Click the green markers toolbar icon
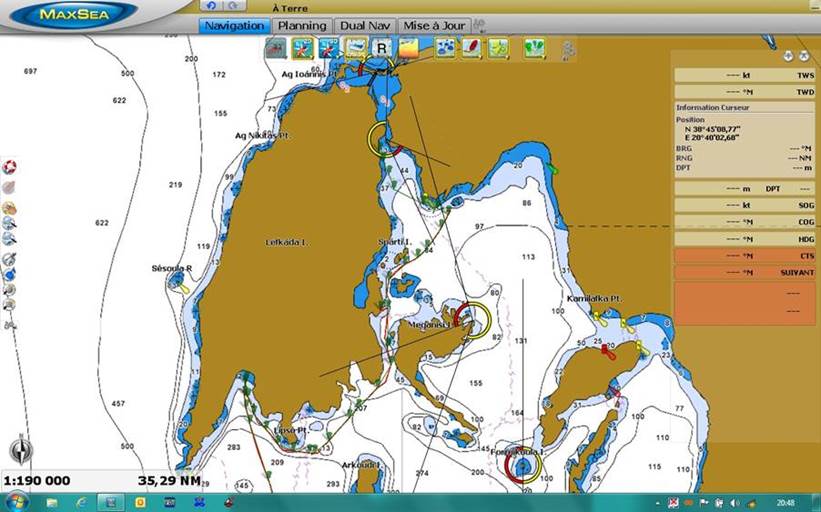Image resolution: width=821 pixels, height=512 pixels. click(x=535, y=47)
